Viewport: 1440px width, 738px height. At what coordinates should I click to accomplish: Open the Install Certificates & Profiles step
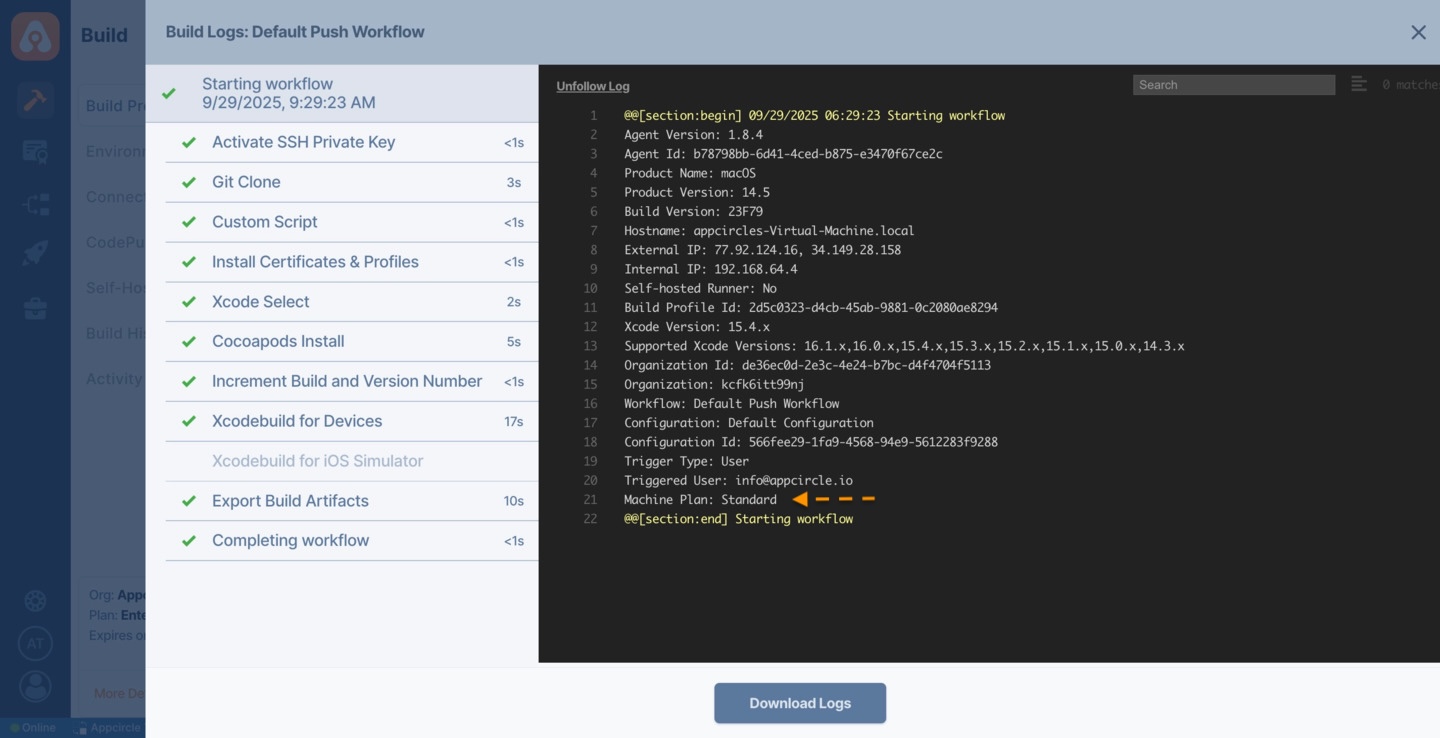pyautogui.click(x=315, y=262)
